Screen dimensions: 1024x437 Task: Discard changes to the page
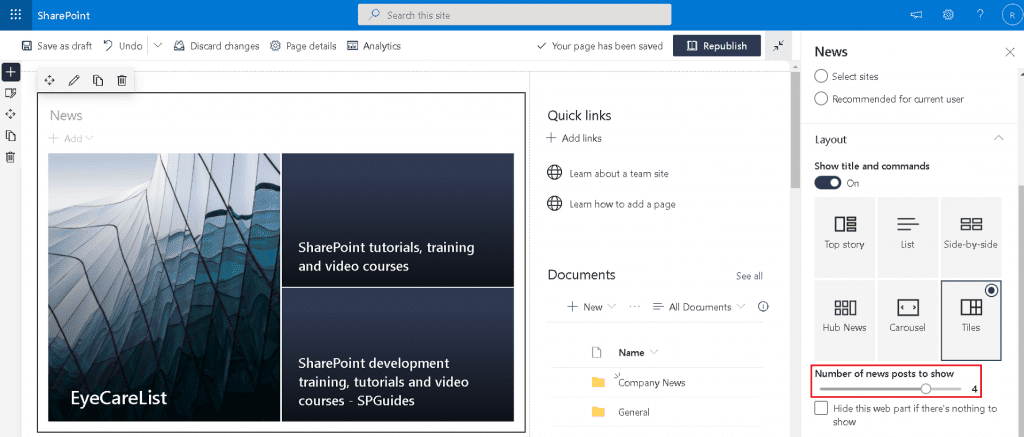pyautogui.click(x=216, y=46)
